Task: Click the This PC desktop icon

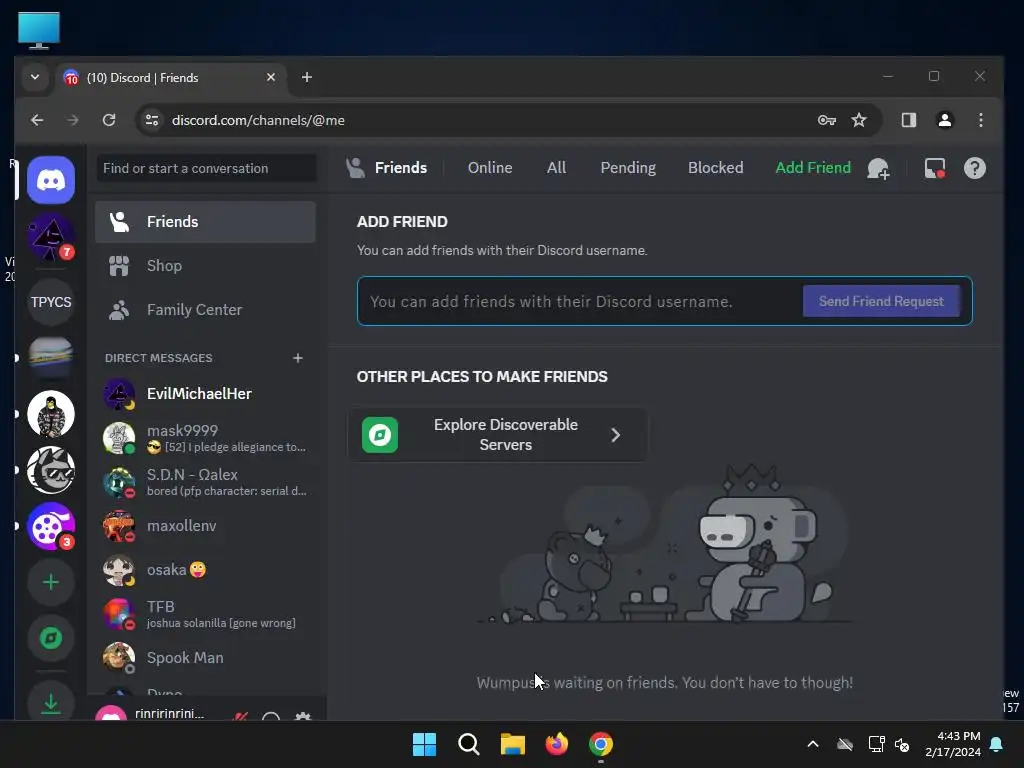Action: [x=39, y=30]
